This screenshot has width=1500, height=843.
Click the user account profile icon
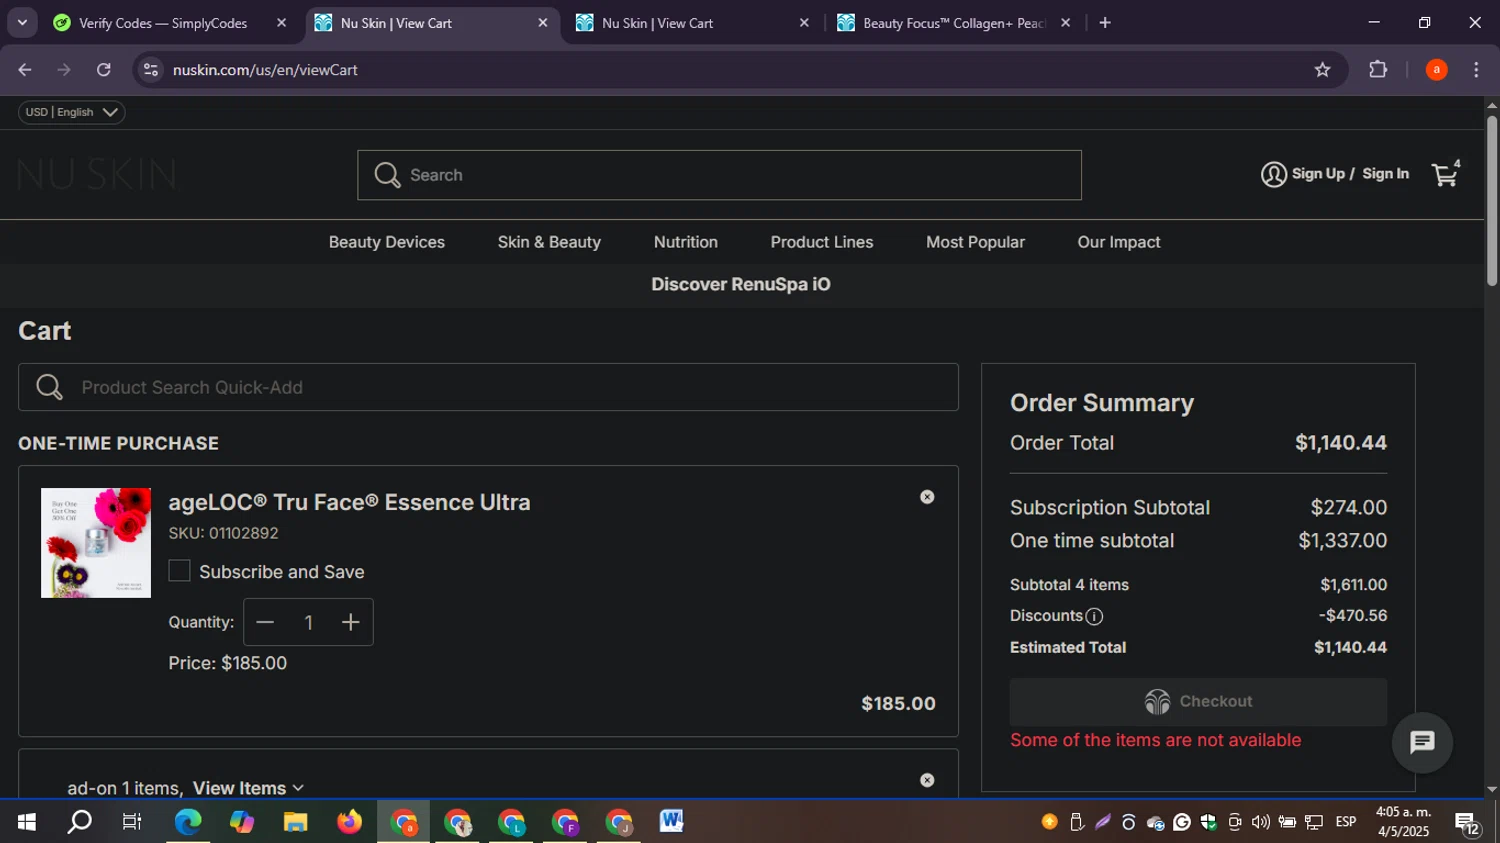click(x=1273, y=174)
